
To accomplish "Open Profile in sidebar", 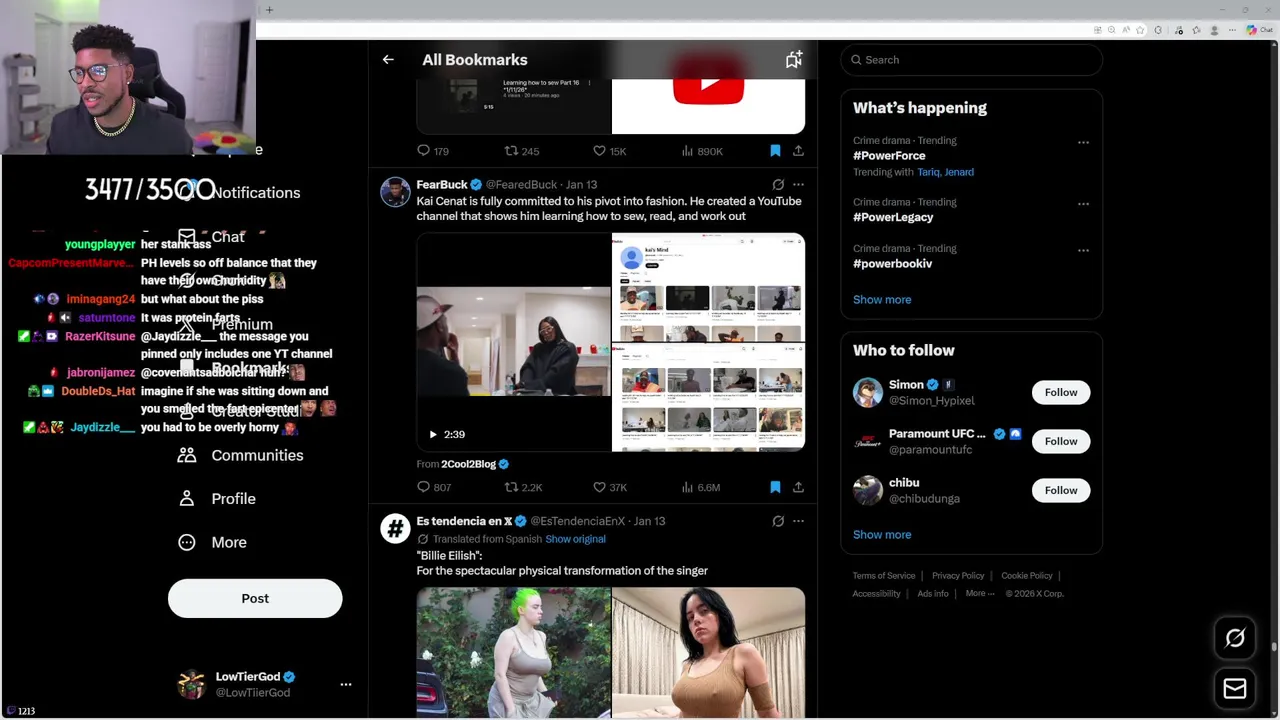I will (x=217, y=499).
